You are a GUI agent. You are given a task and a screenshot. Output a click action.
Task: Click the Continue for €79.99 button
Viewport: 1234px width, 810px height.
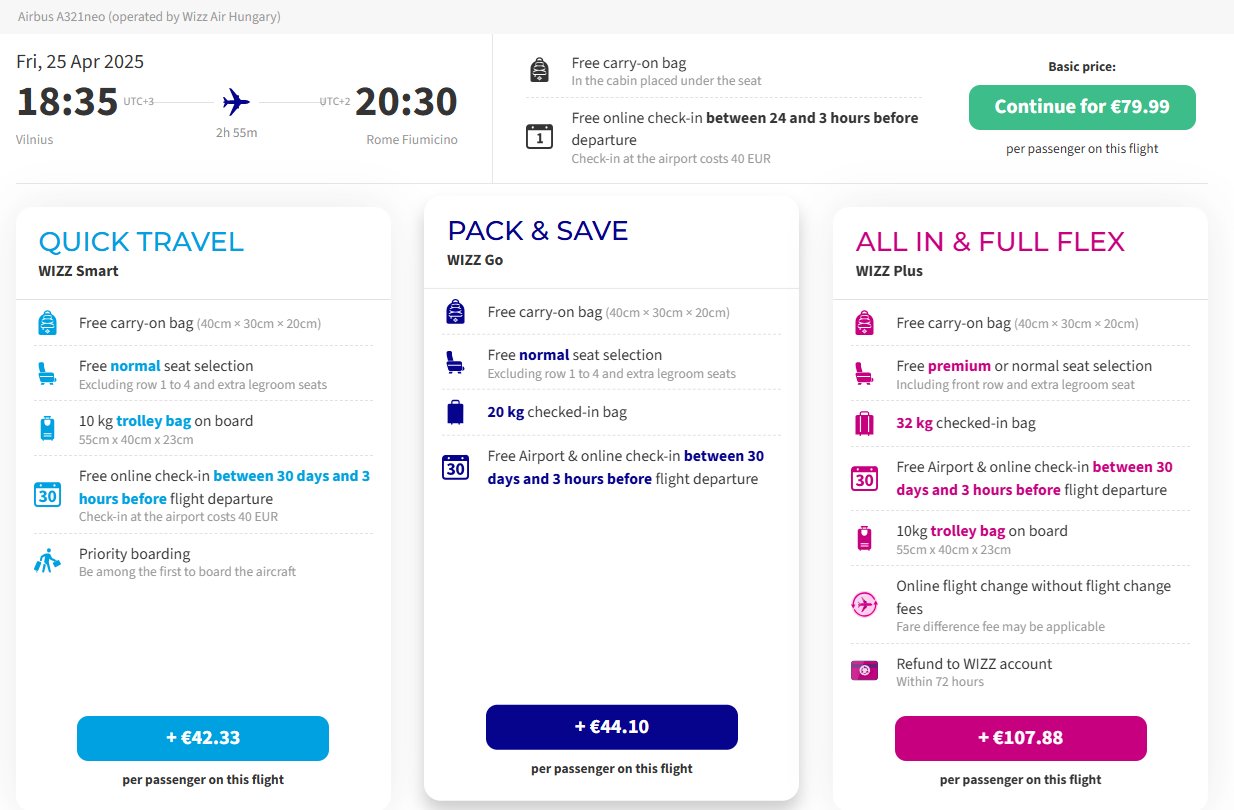coord(1082,107)
